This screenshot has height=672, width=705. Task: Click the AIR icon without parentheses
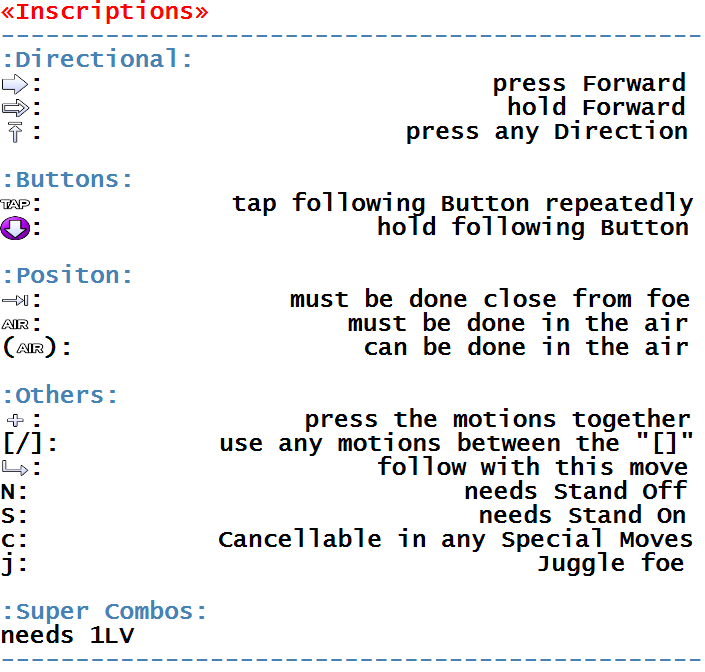point(15,324)
